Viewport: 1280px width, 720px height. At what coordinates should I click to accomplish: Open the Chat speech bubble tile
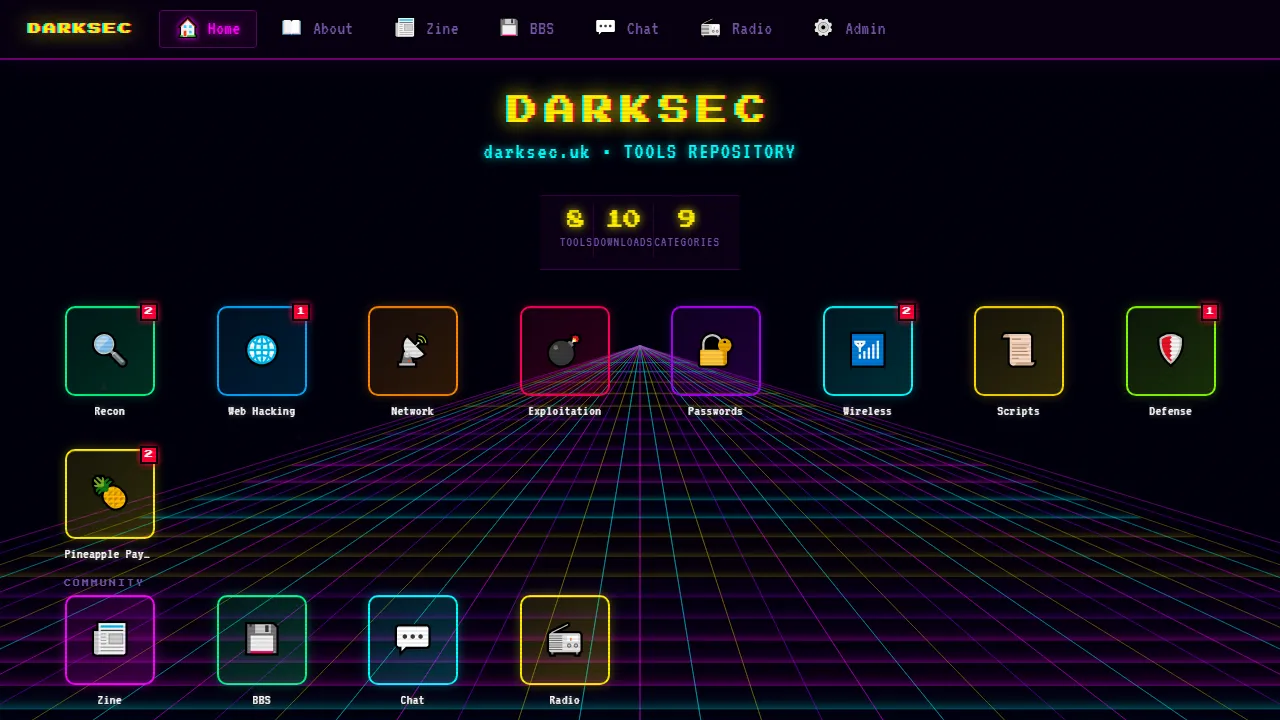coord(412,640)
